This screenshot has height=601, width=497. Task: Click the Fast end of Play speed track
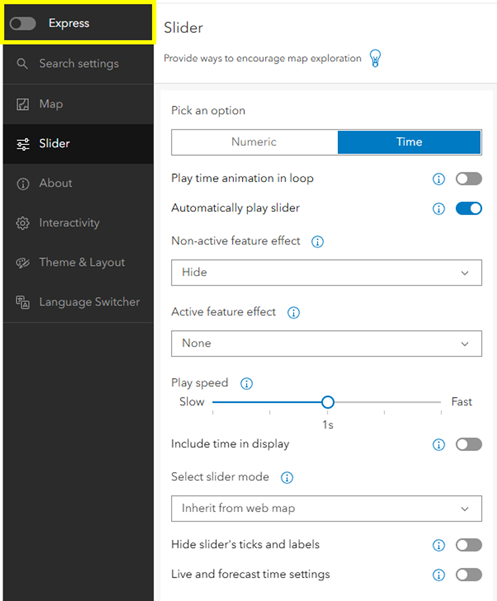441,402
